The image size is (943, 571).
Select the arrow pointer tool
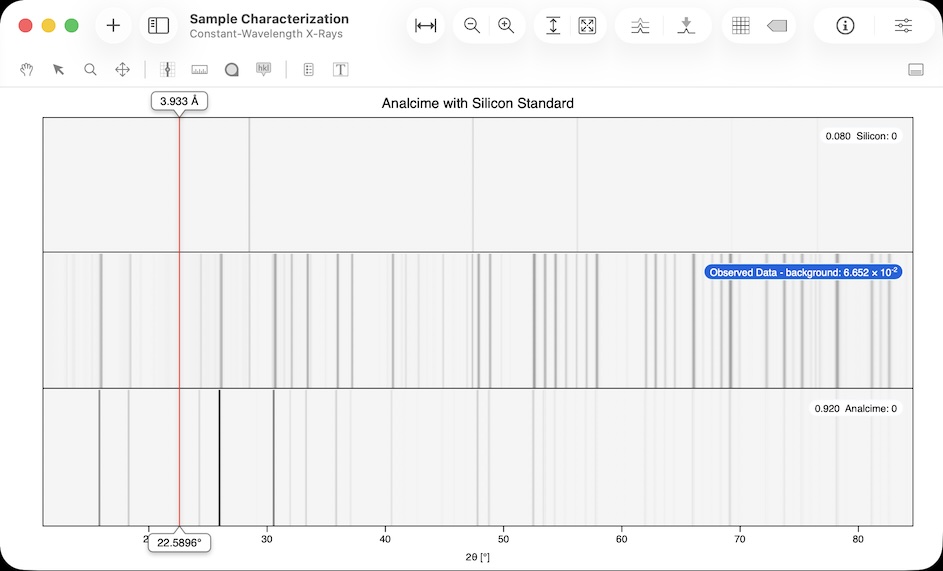(x=59, y=70)
